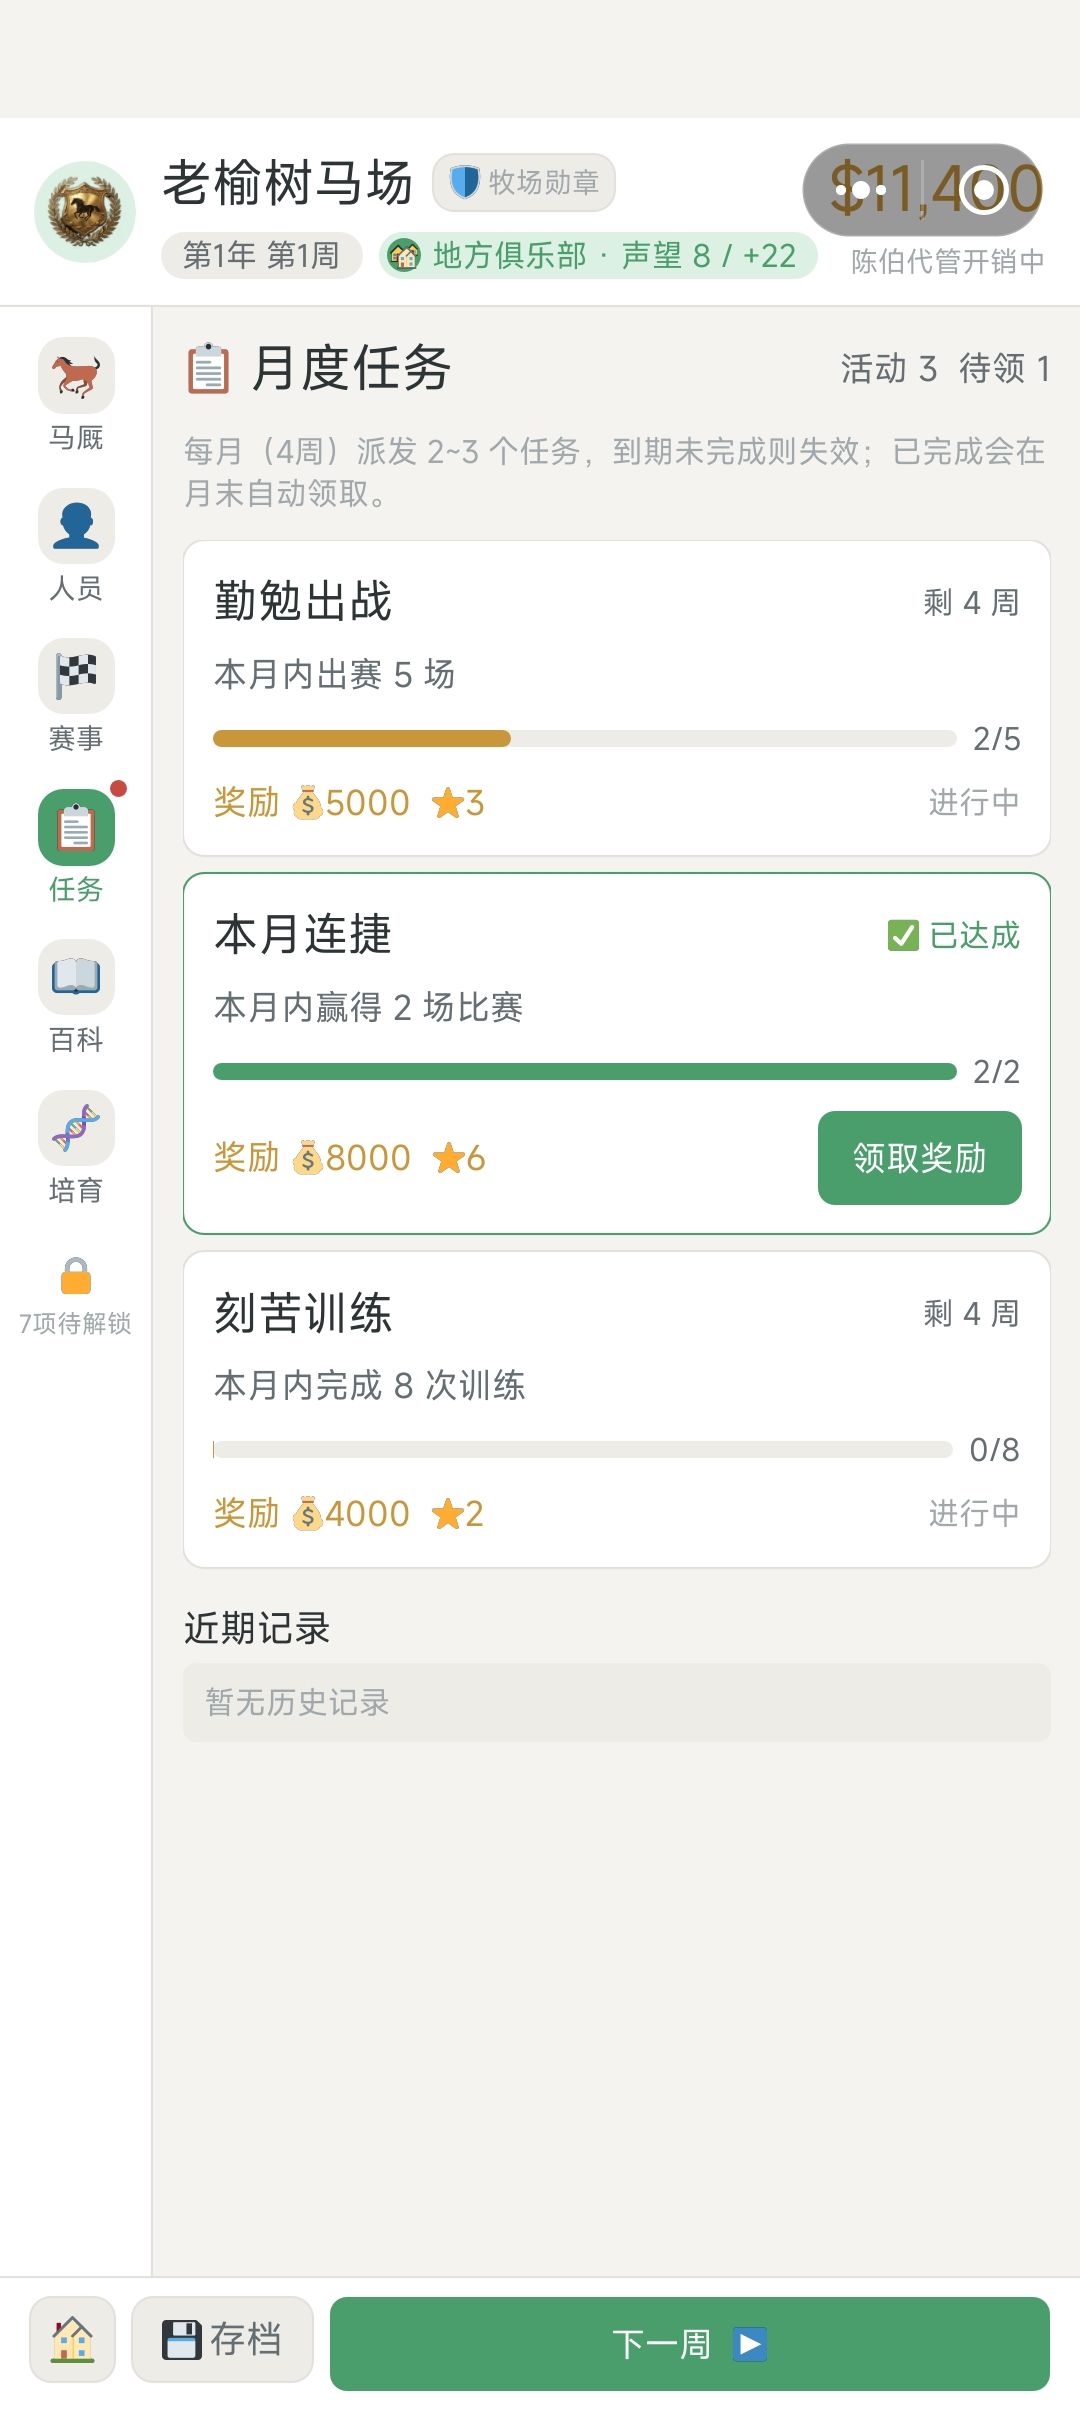Open the 培育 DNA breeding icon

[x=76, y=1128]
